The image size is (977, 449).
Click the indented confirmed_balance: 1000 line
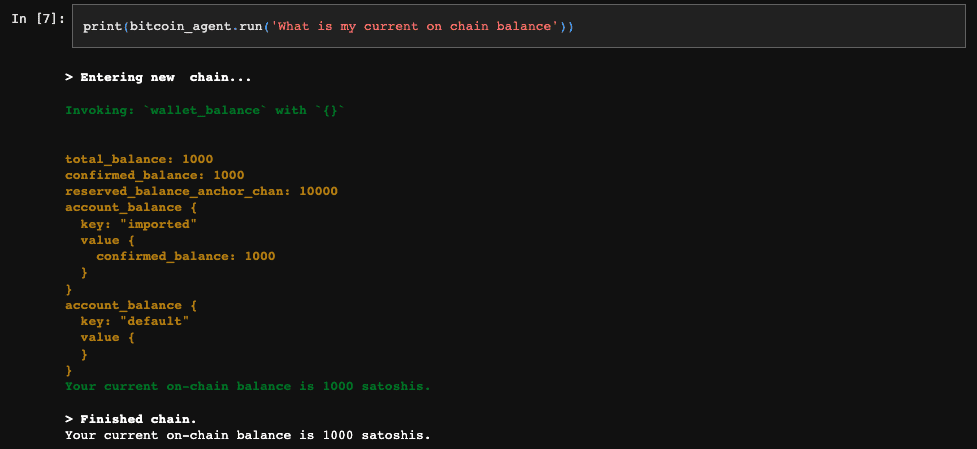click(186, 256)
